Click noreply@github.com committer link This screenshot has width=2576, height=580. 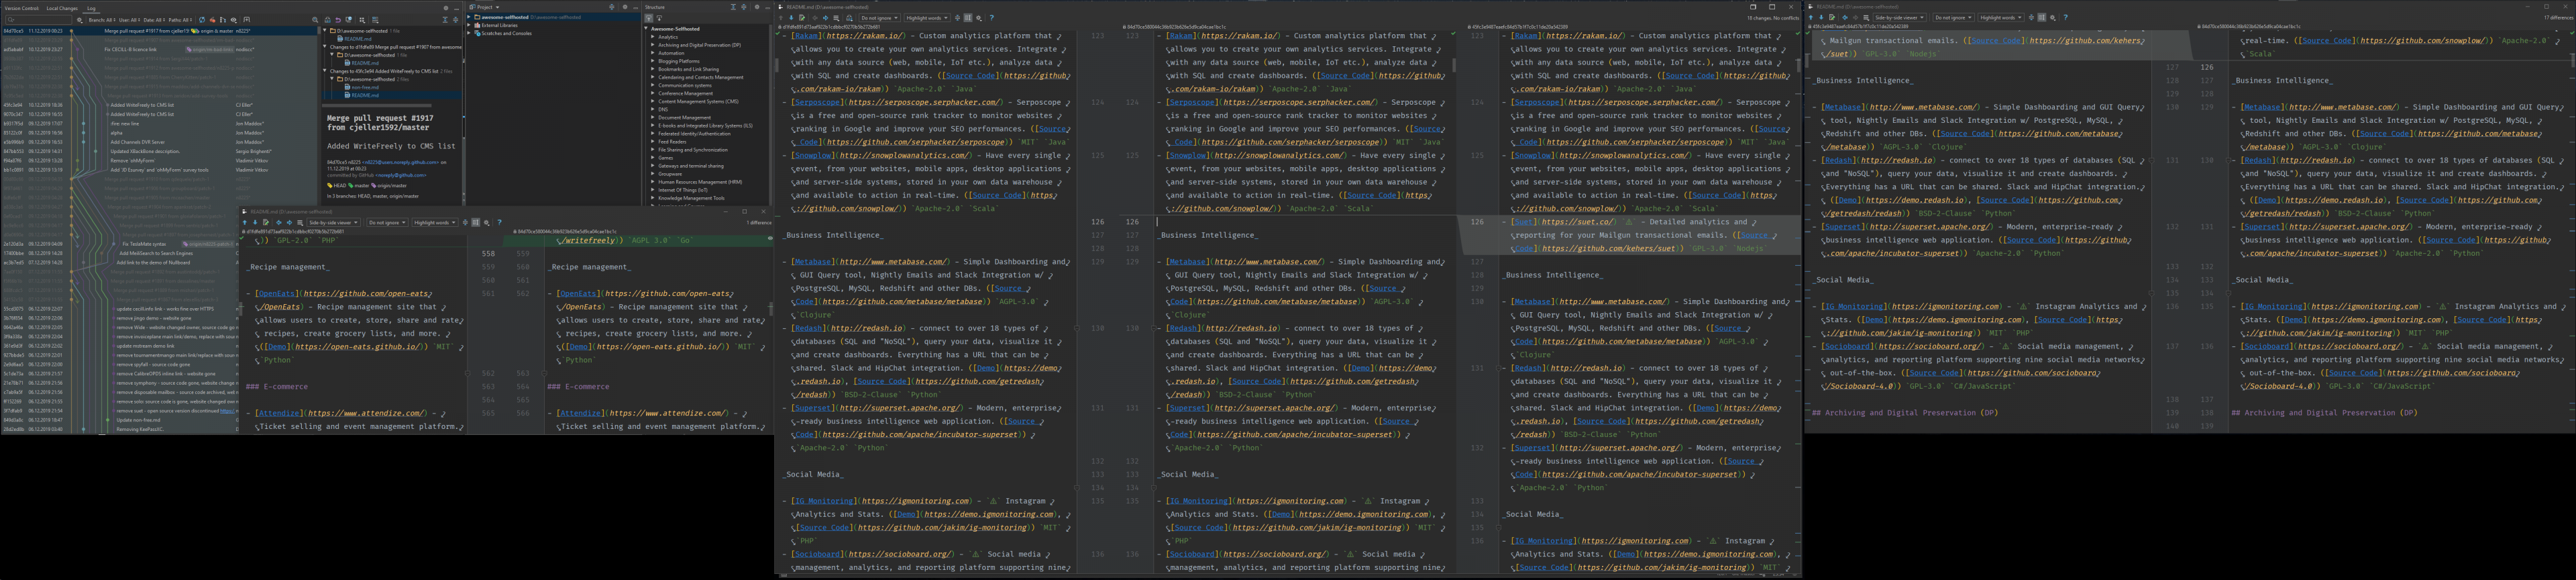401,175
